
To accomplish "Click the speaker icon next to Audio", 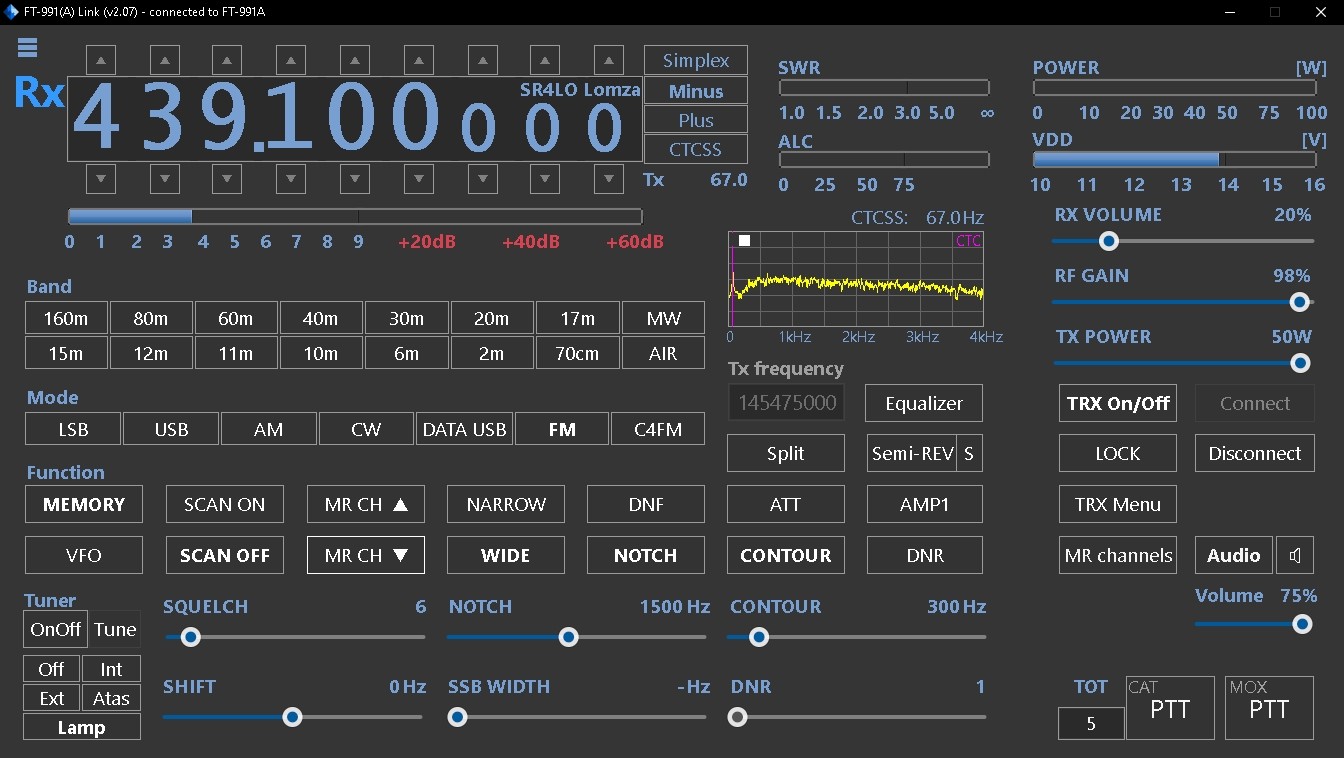I will pos(1295,555).
